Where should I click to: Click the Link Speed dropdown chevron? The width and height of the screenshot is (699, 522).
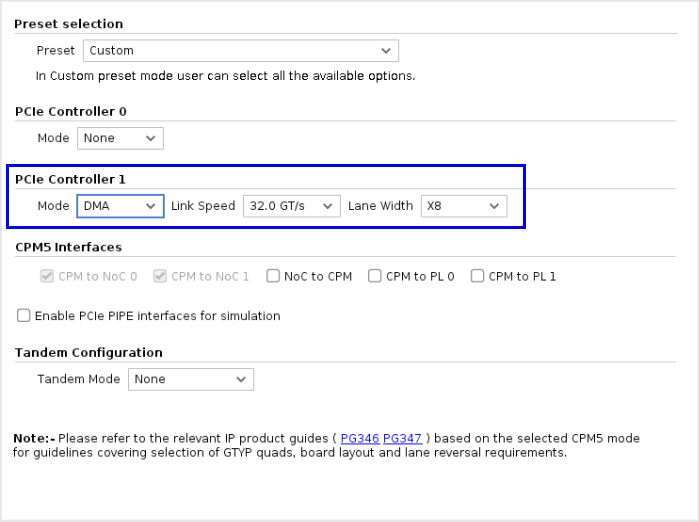pos(327,206)
